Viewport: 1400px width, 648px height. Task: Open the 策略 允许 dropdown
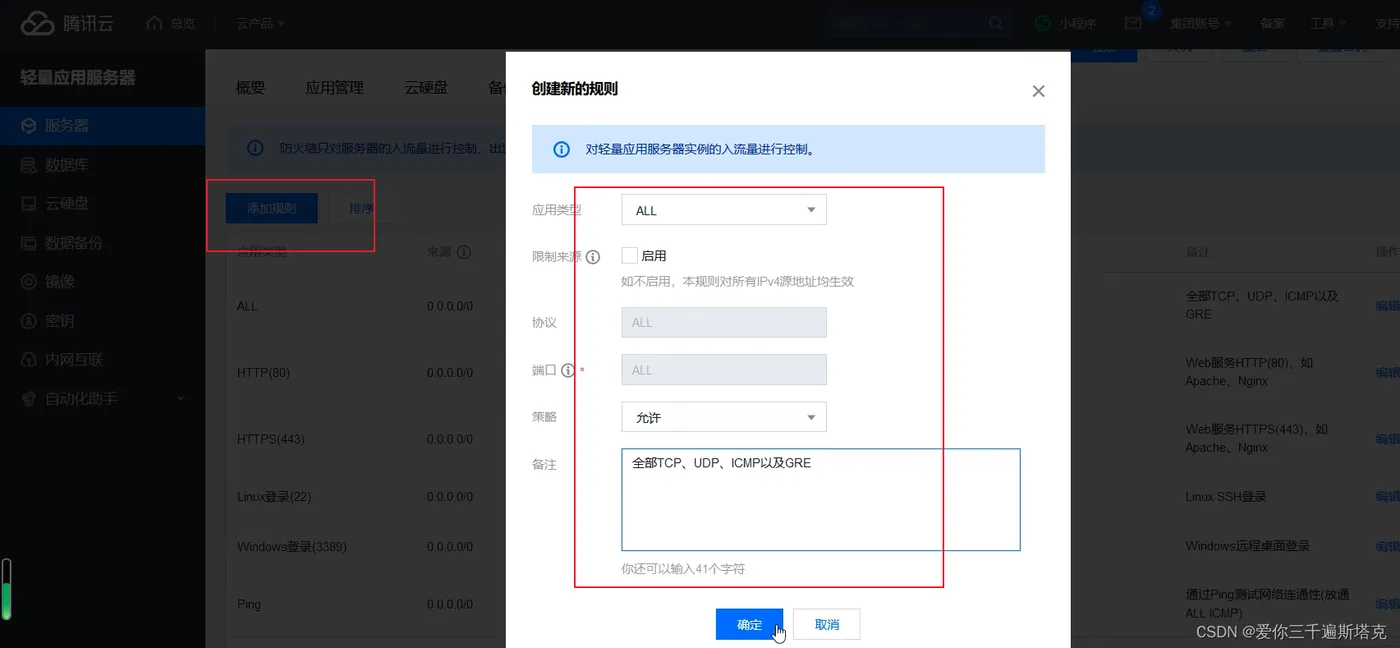724,417
